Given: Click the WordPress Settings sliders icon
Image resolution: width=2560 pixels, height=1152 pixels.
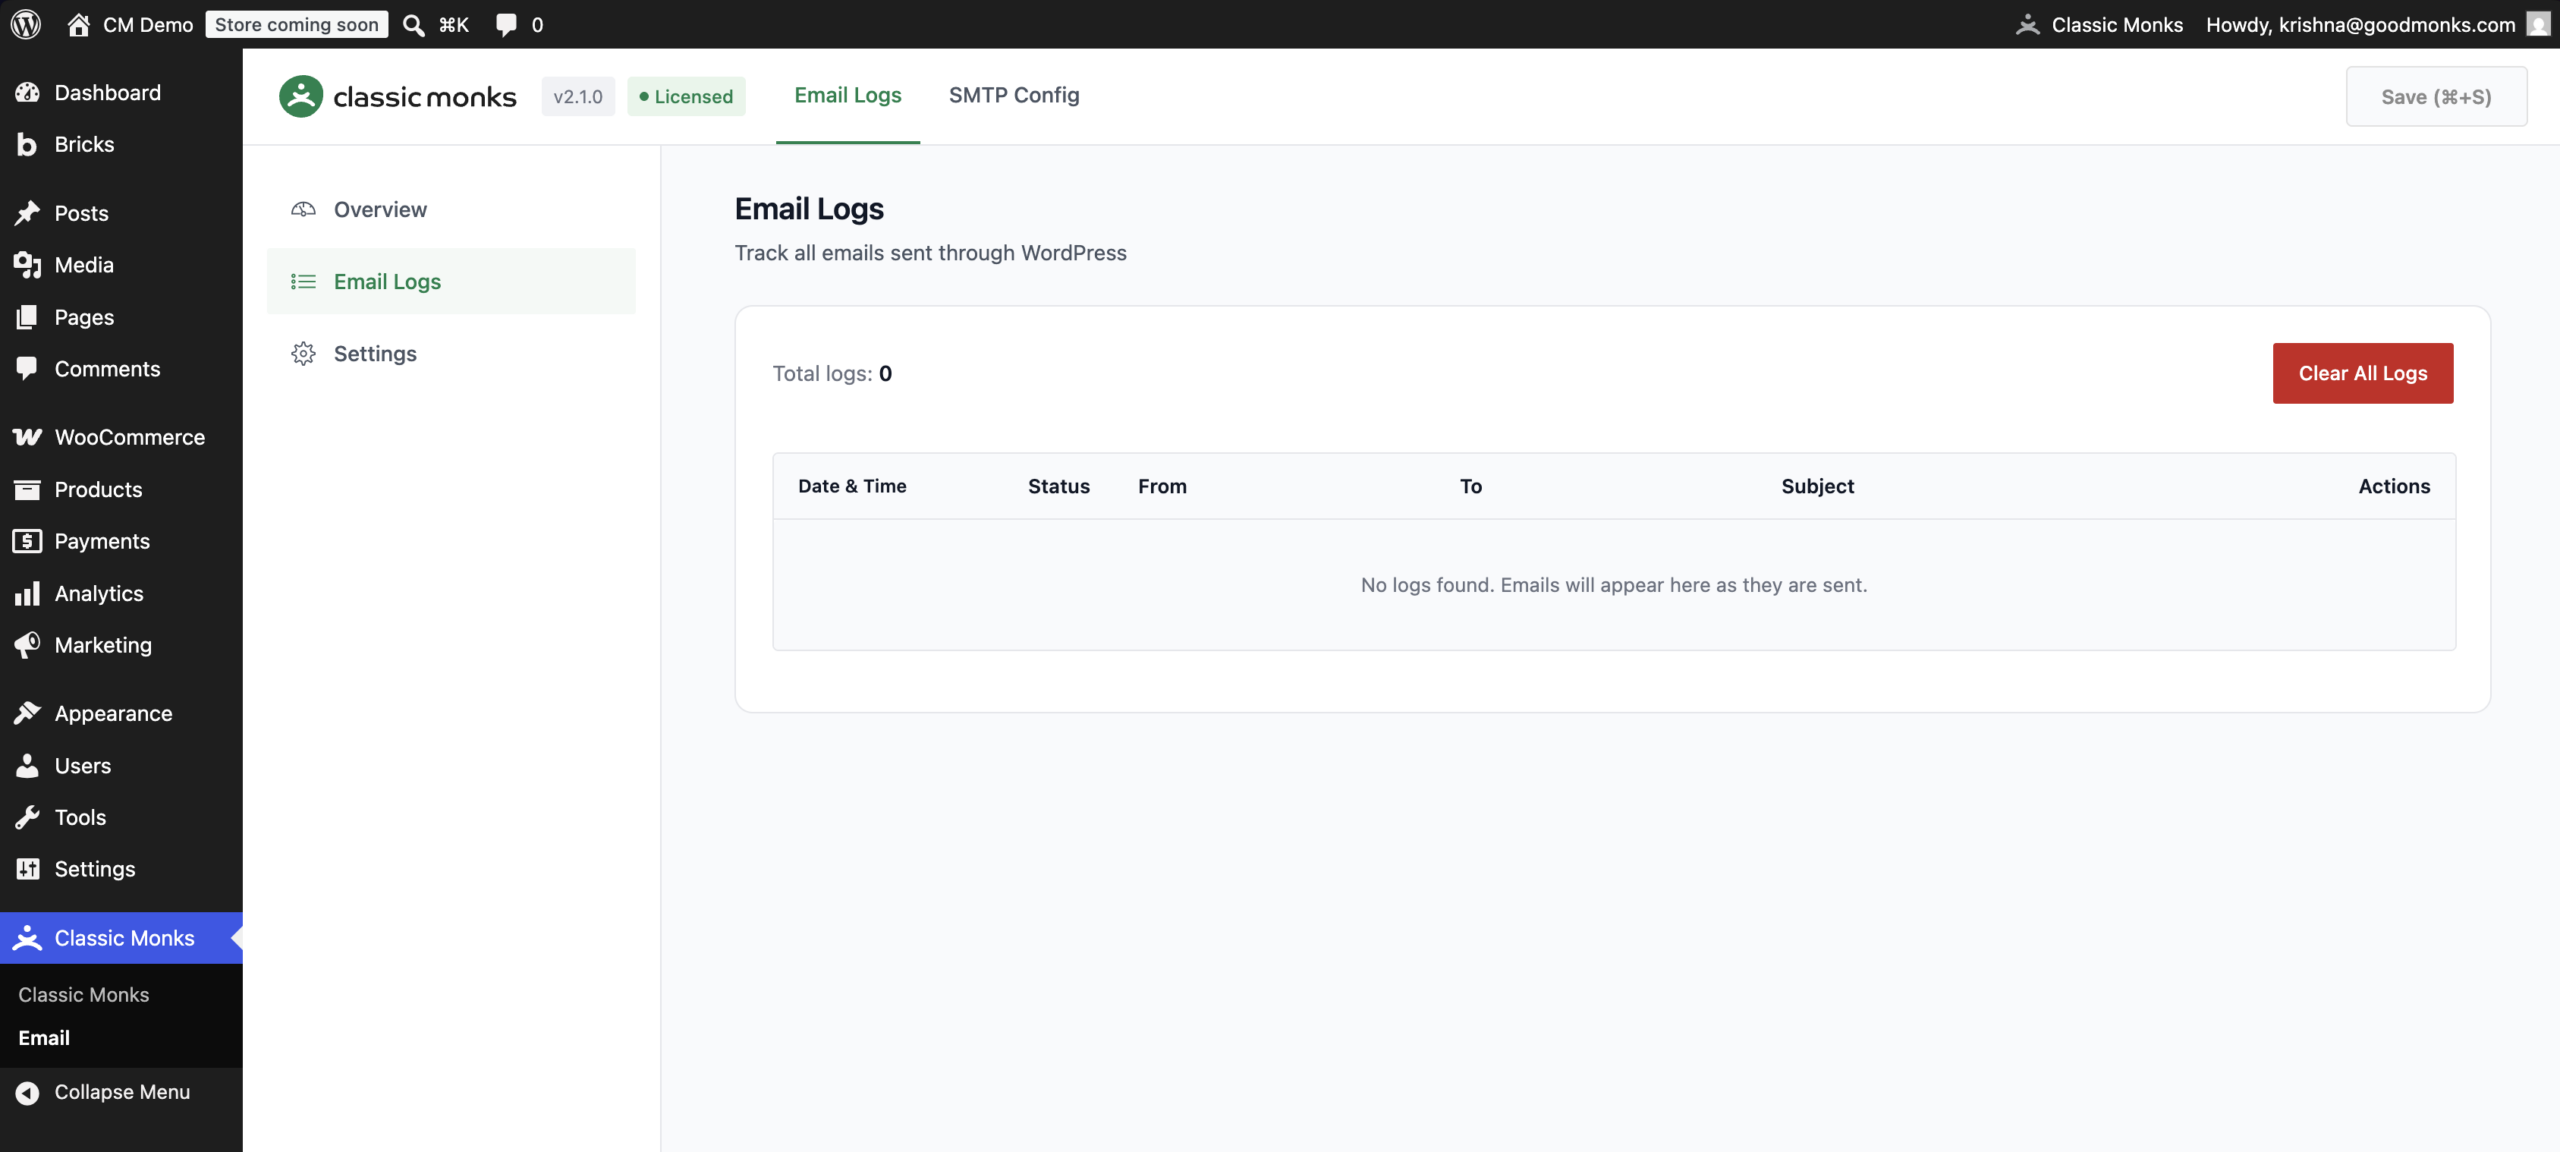Looking at the screenshot, I should 27,869.
